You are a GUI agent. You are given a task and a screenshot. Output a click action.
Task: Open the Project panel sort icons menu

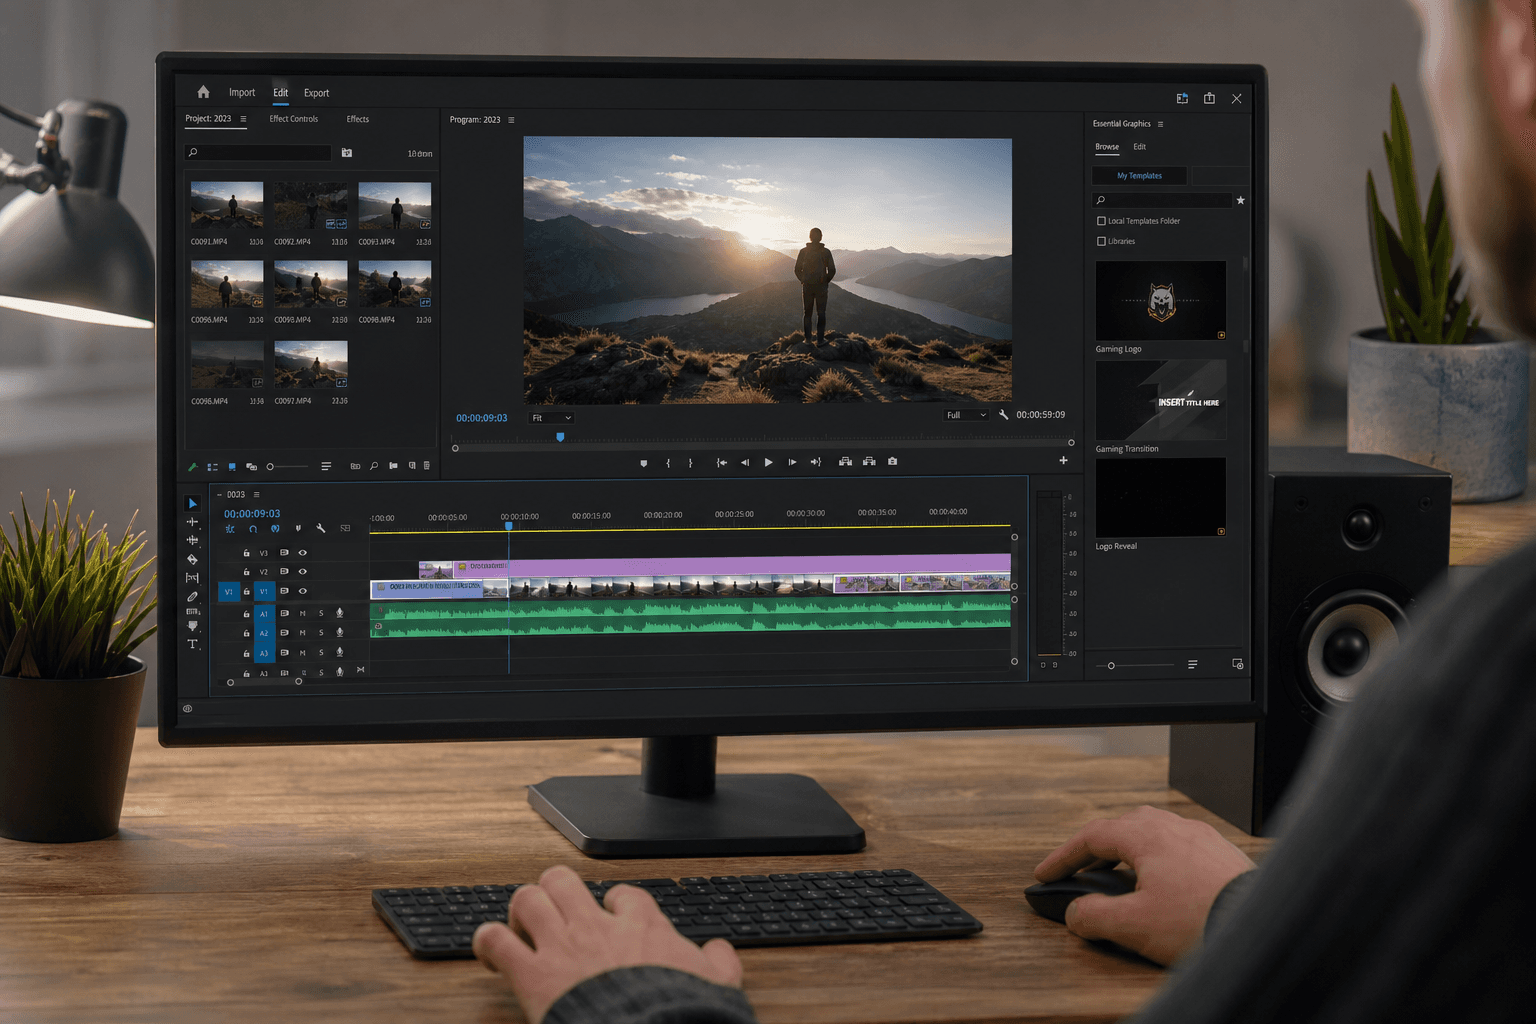coord(326,466)
